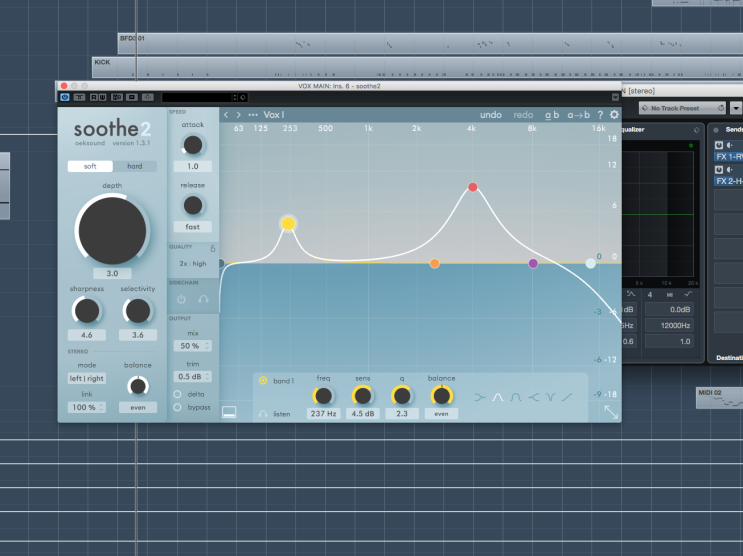Click the band q knob
The image size is (743, 556).
tap(402, 396)
